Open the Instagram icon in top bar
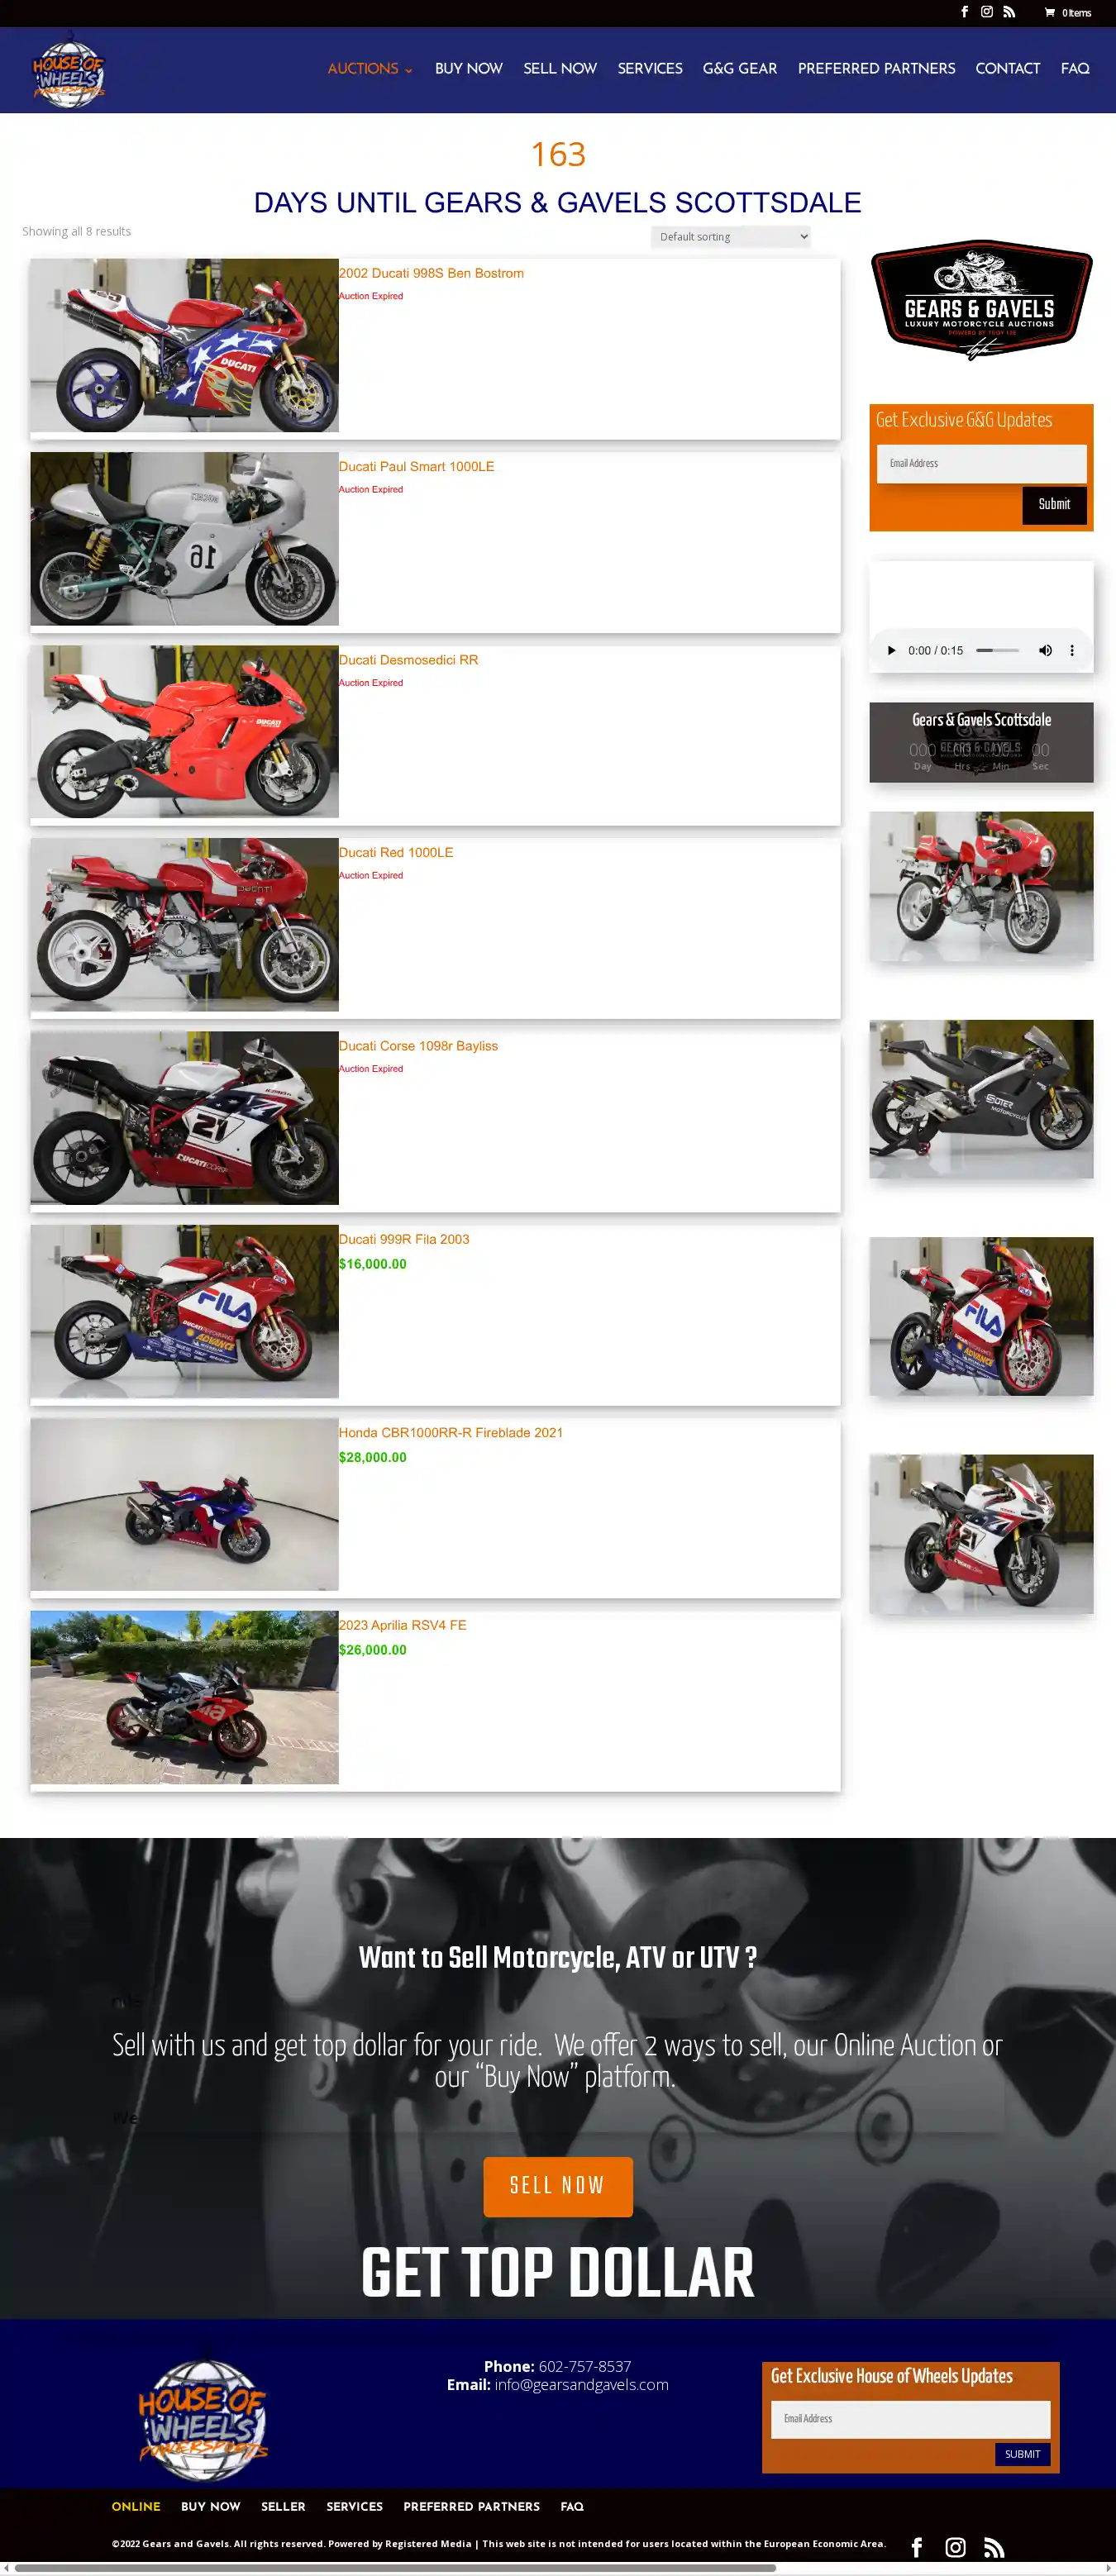 point(986,12)
